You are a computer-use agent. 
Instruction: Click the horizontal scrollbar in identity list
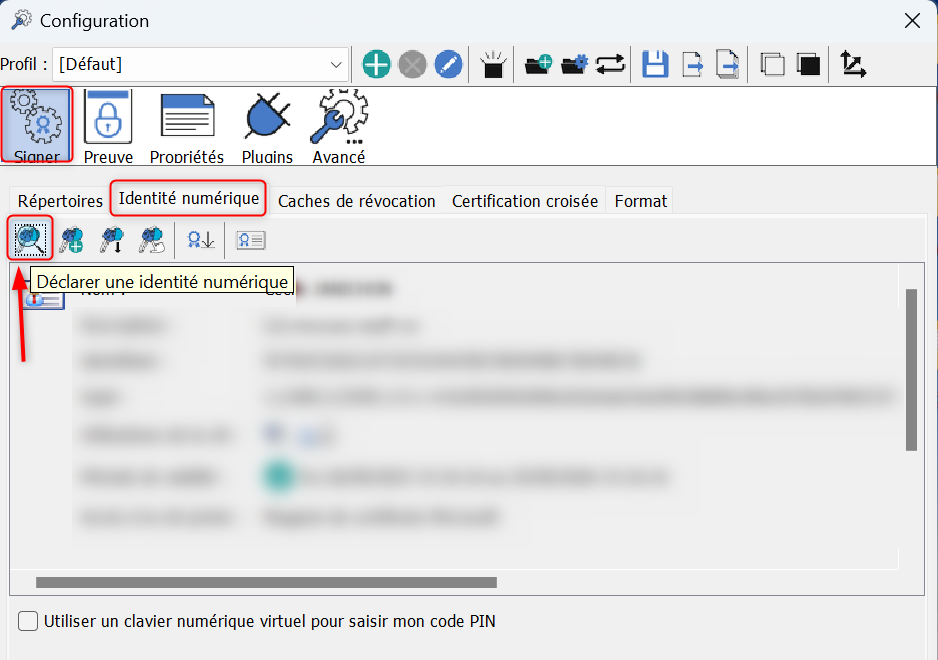click(266, 582)
